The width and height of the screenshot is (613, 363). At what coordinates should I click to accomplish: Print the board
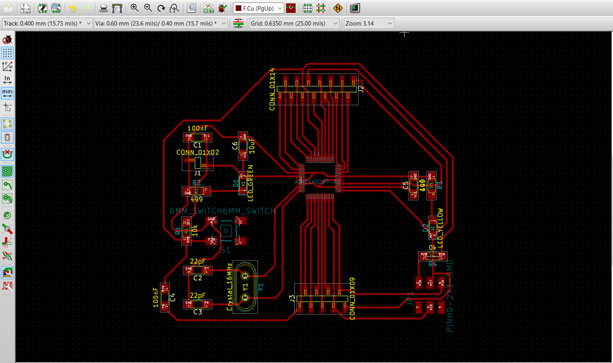tap(104, 8)
